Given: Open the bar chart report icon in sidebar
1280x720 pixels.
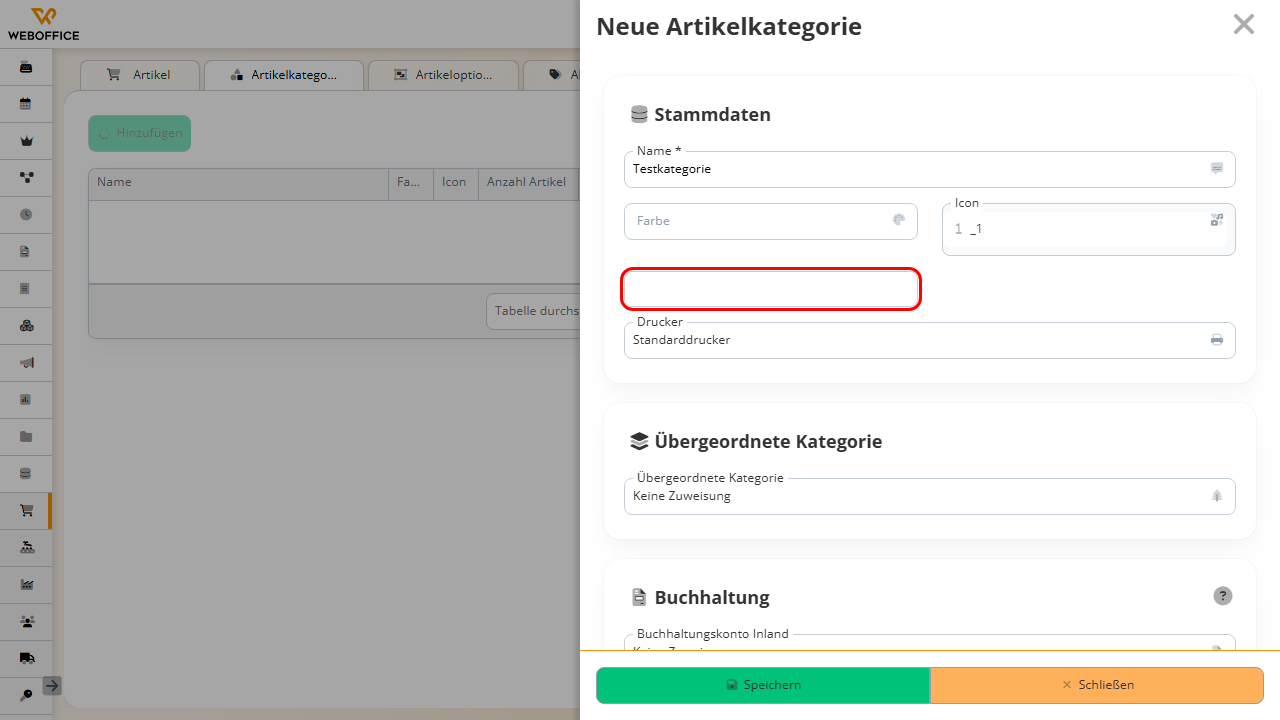Looking at the screenshot, I should pyautogui.click(x=26, y=399).
